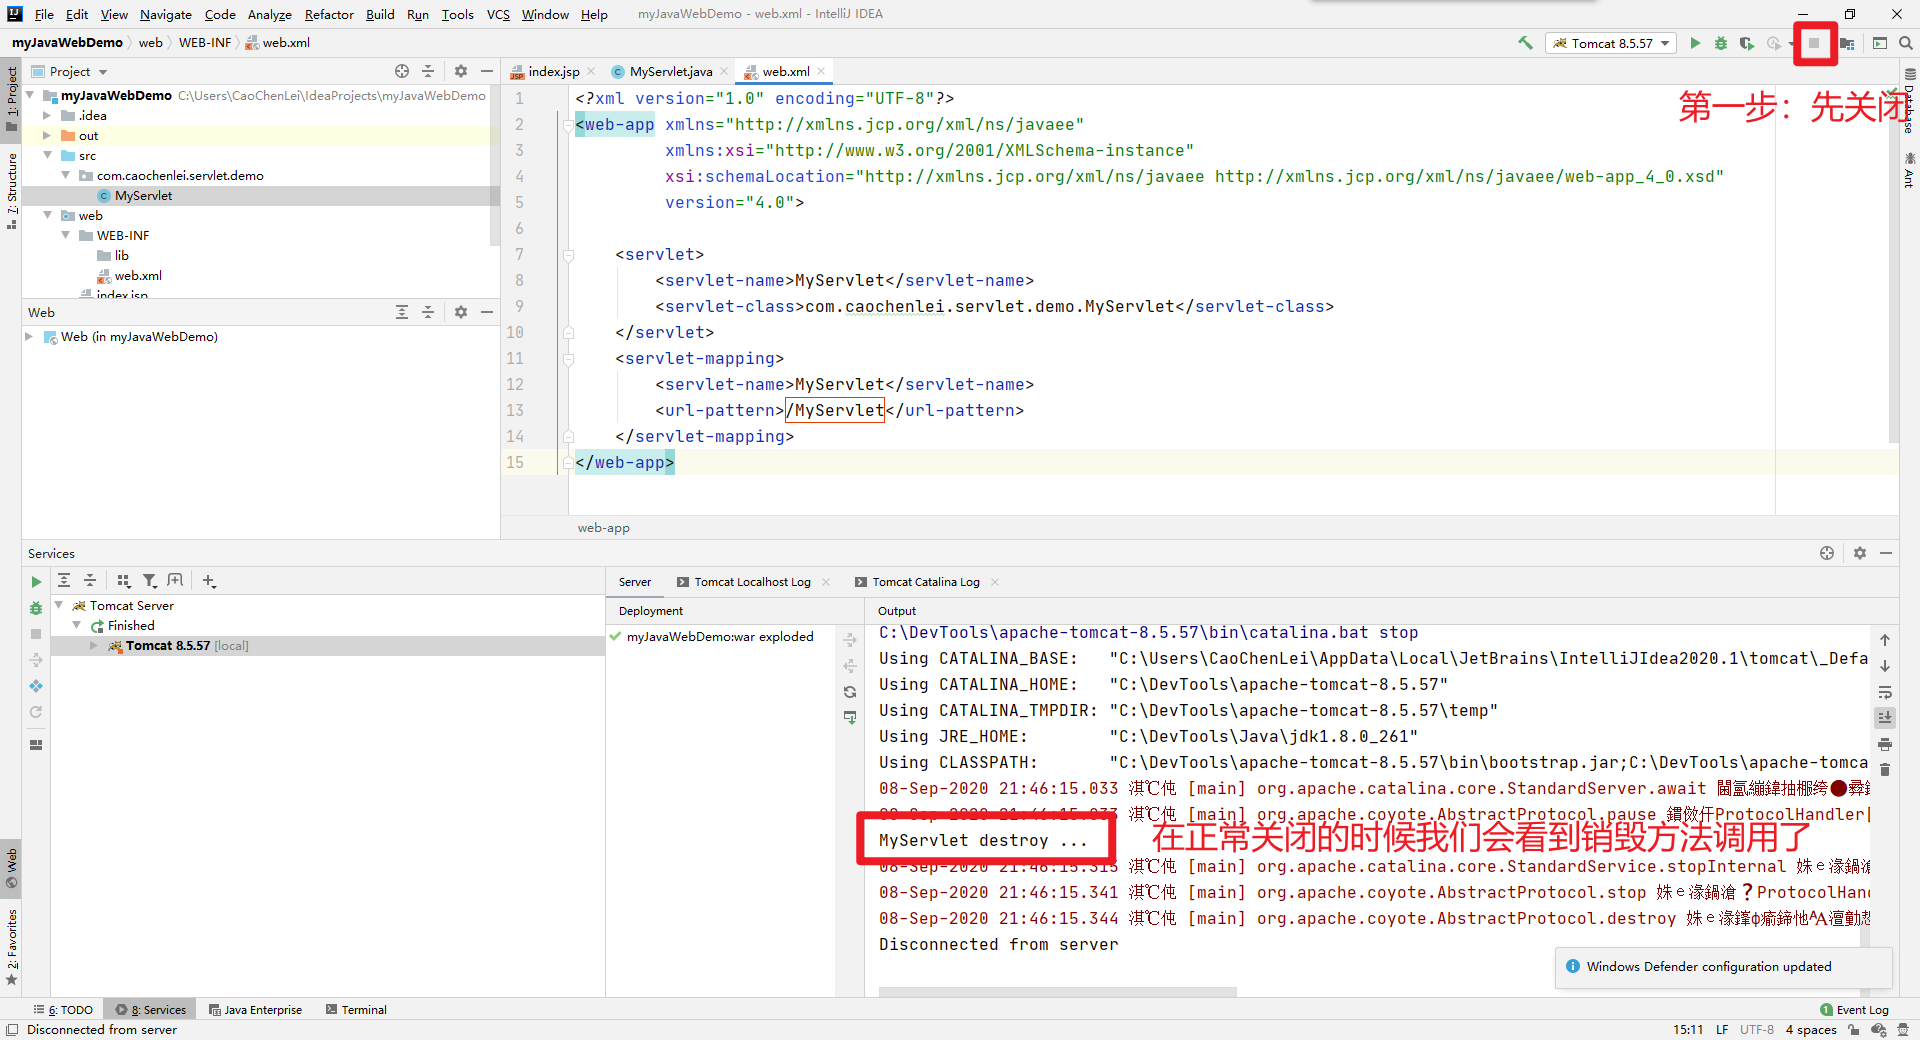Click the UTF-8 encoding in status bar

click(1756, 1030)
